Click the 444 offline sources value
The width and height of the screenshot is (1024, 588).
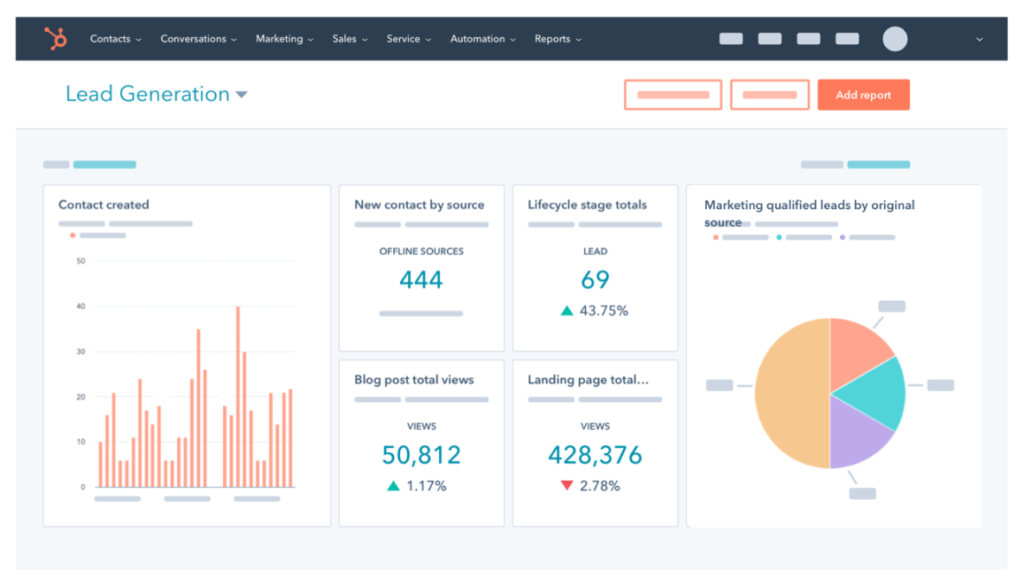(x=421, y=280)
